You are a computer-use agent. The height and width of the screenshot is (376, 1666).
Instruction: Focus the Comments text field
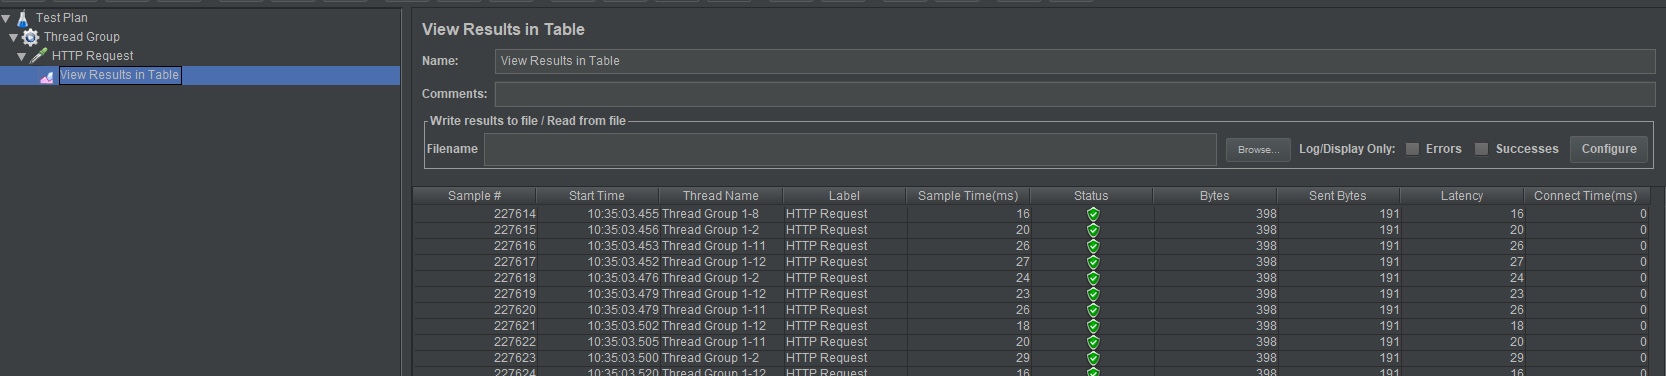[x=1075, y=94]
